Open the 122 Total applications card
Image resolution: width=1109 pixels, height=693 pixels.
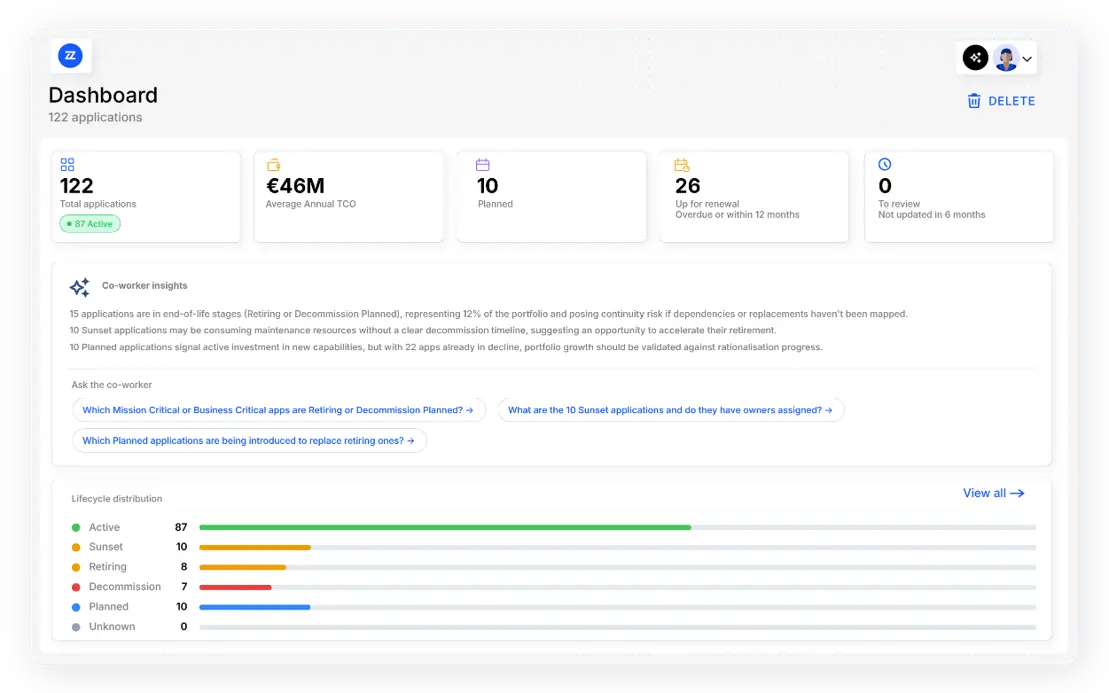(146, 197)
